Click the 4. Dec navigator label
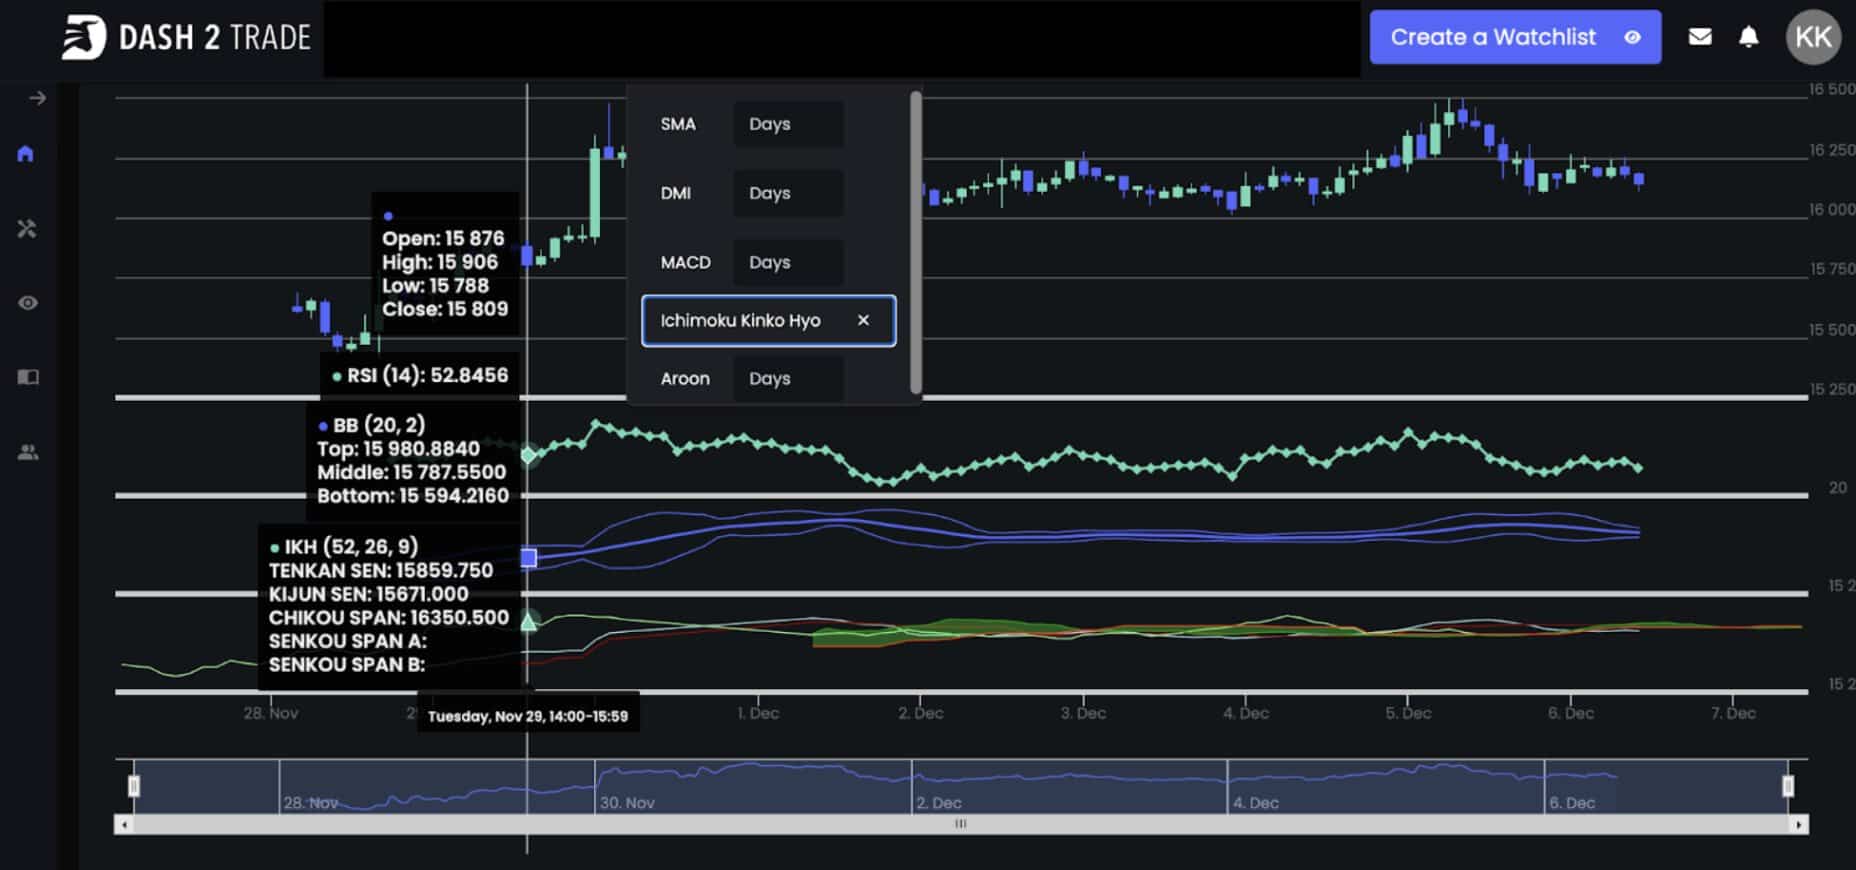The image size is (1856, 870). (x=1256, y=803)
